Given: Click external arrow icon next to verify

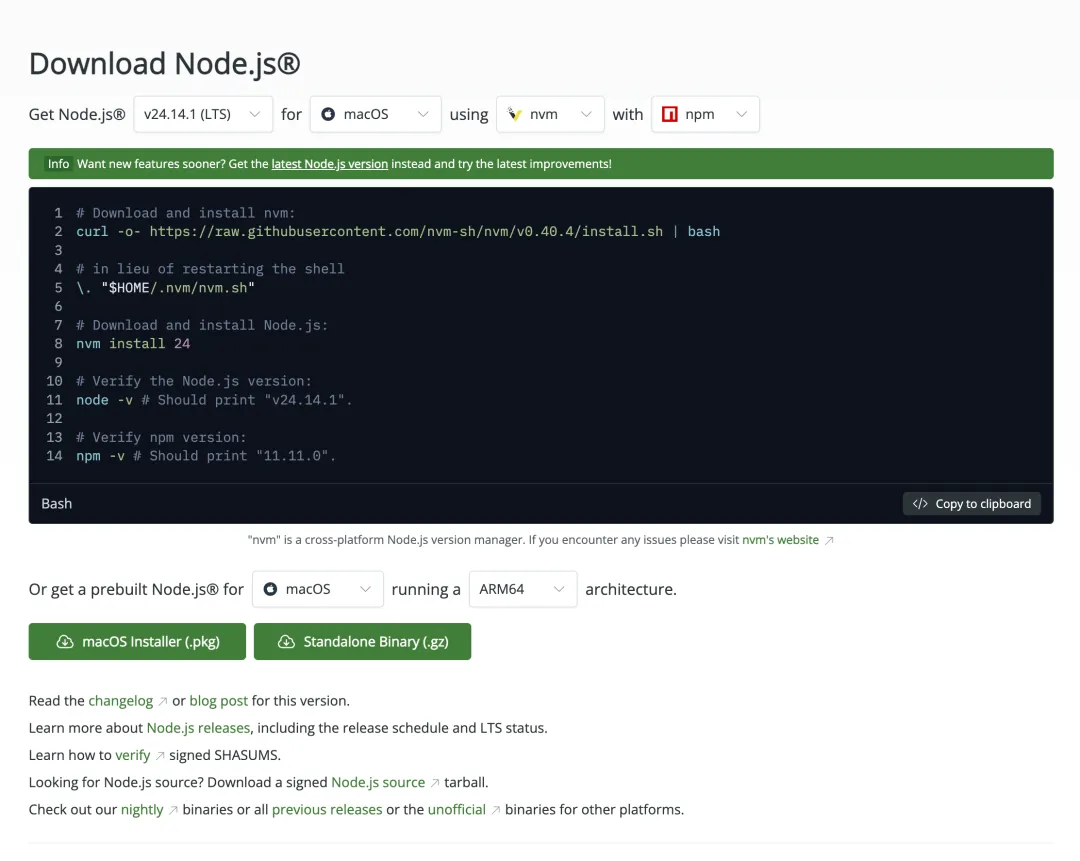Looking at the screenshot, I should [x=160, y=756].
